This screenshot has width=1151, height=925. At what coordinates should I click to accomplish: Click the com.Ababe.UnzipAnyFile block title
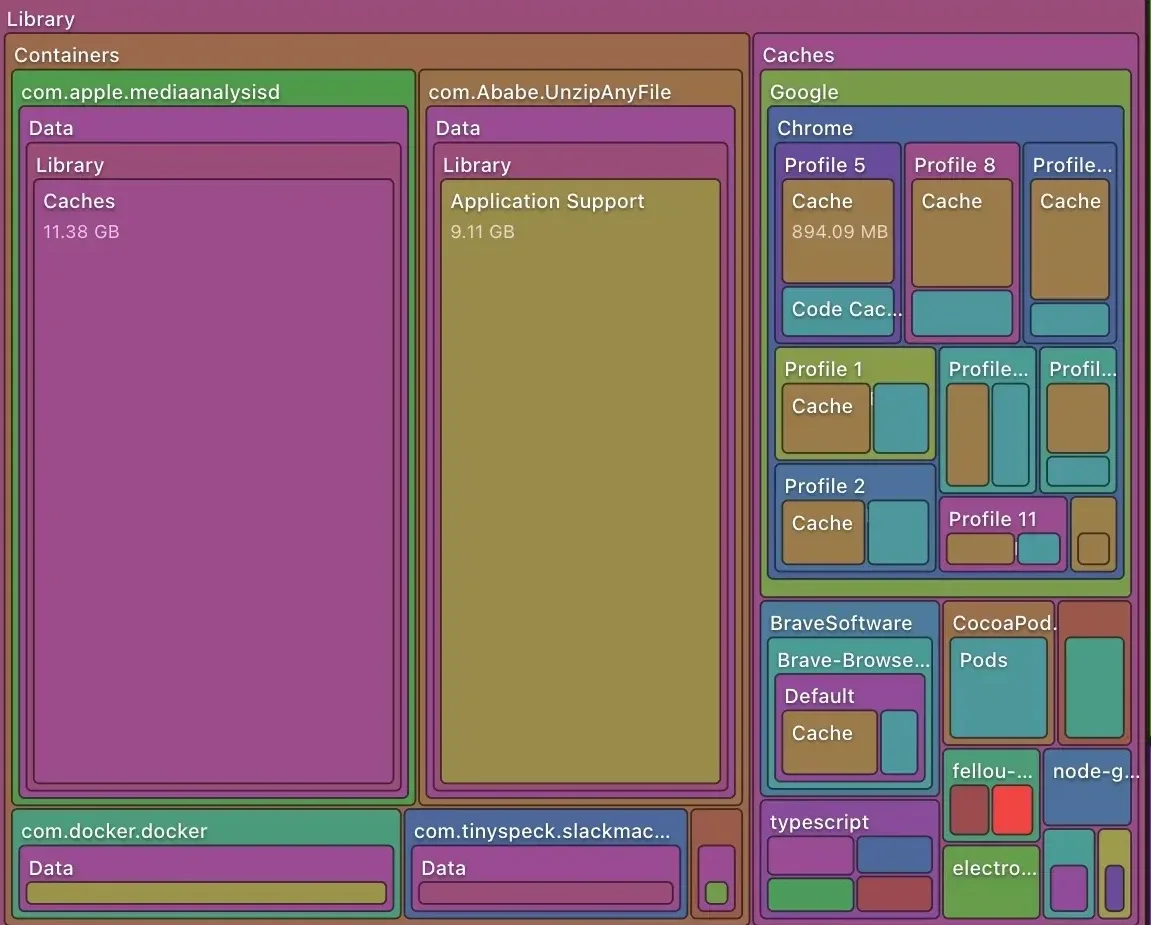click(550, 92)
